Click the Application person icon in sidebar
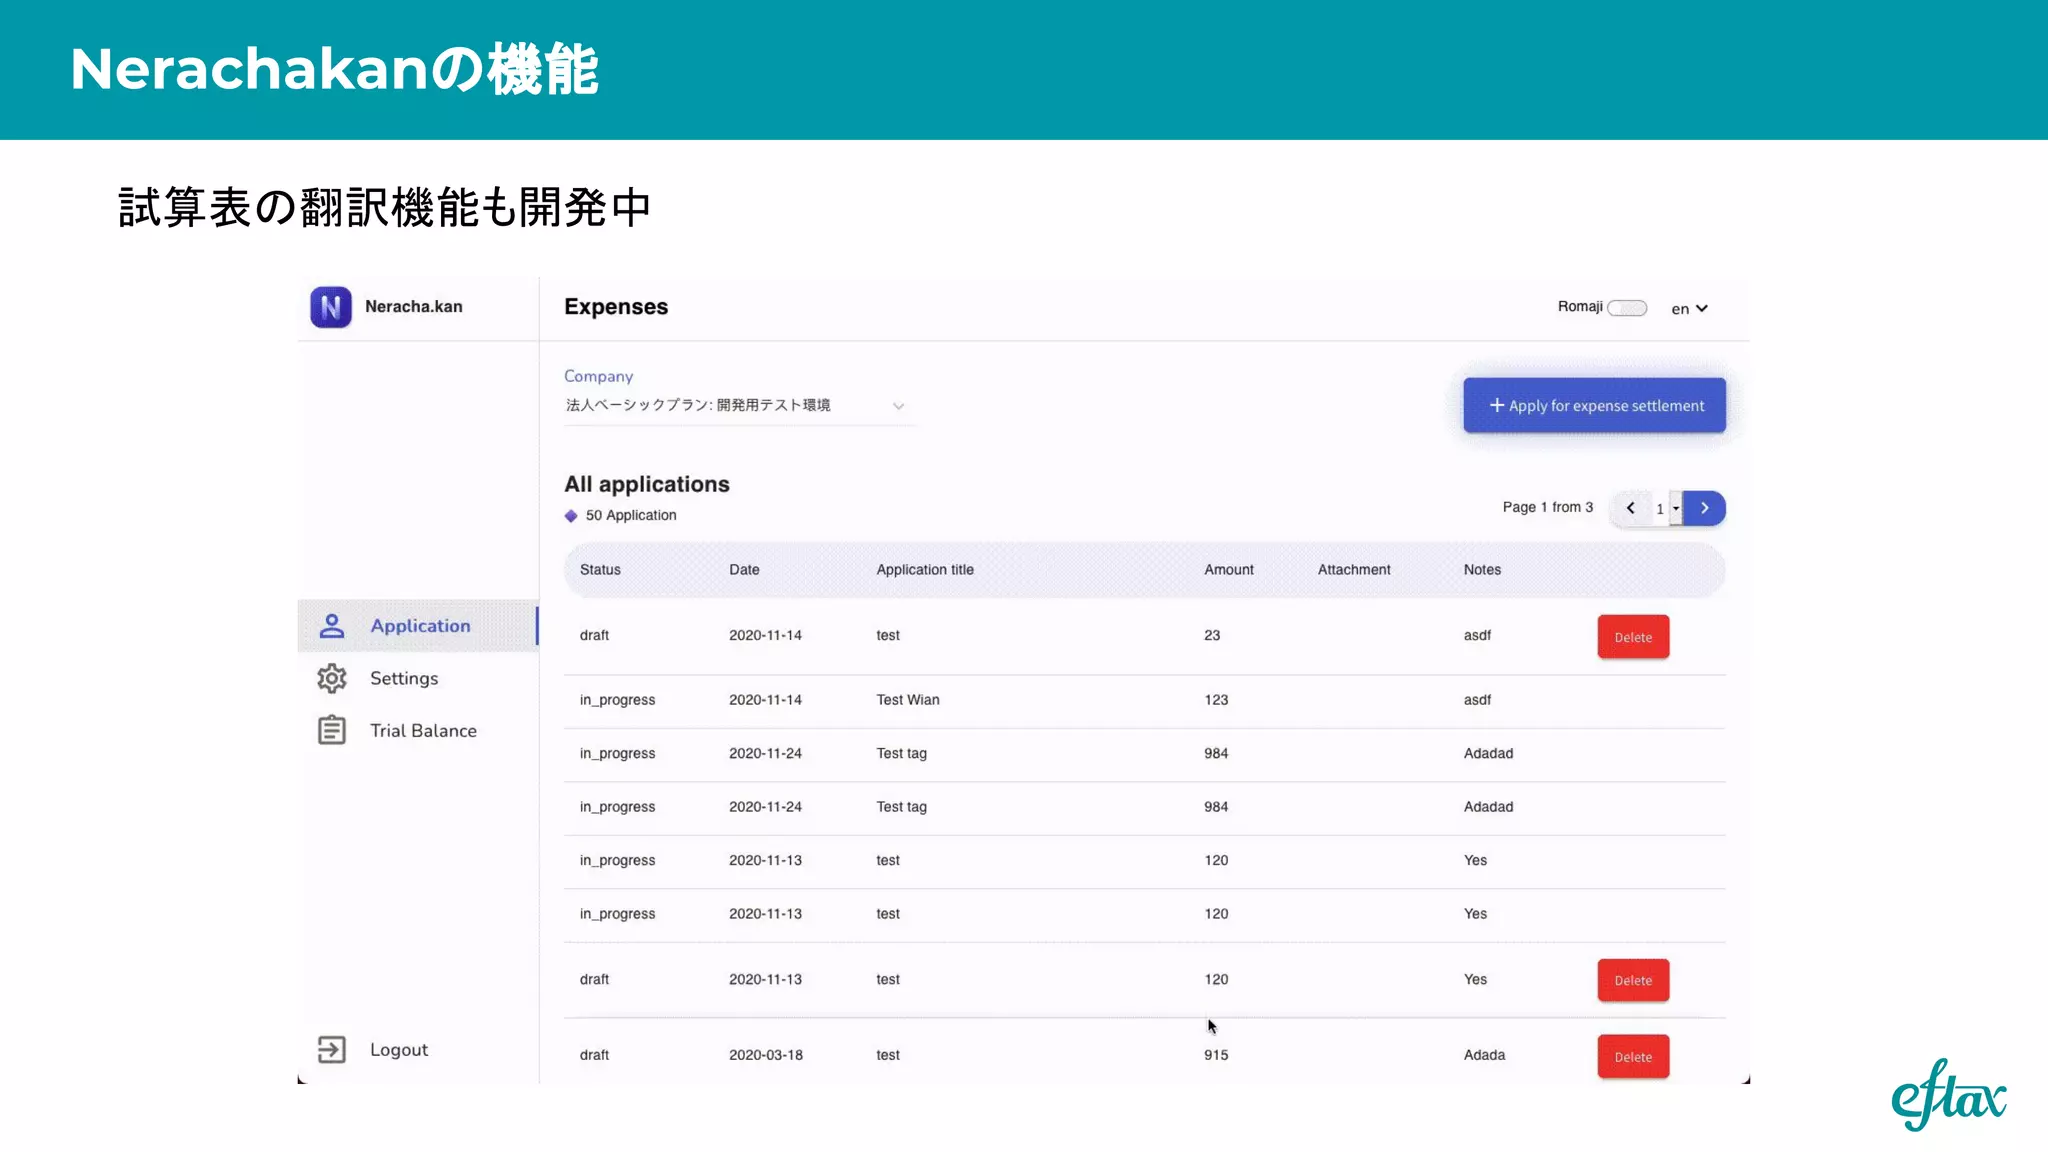This screenshot has height=1152, width=2048. click(332, 626)
